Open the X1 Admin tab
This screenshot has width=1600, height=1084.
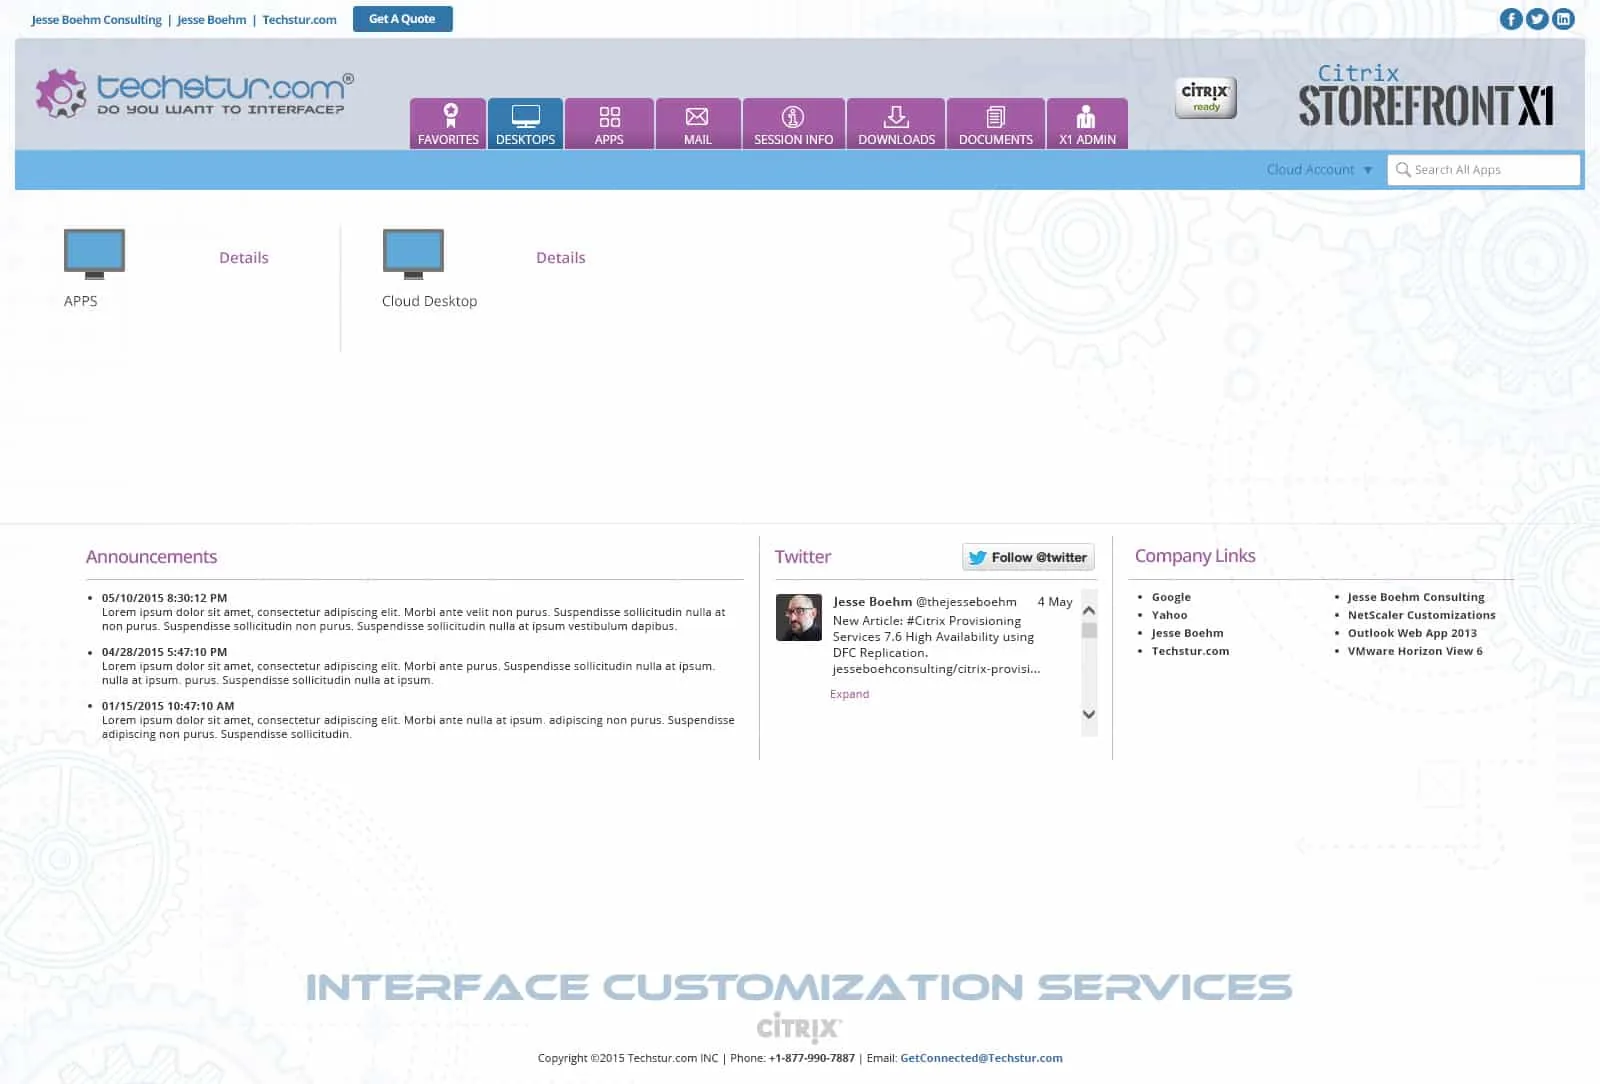1087,124
